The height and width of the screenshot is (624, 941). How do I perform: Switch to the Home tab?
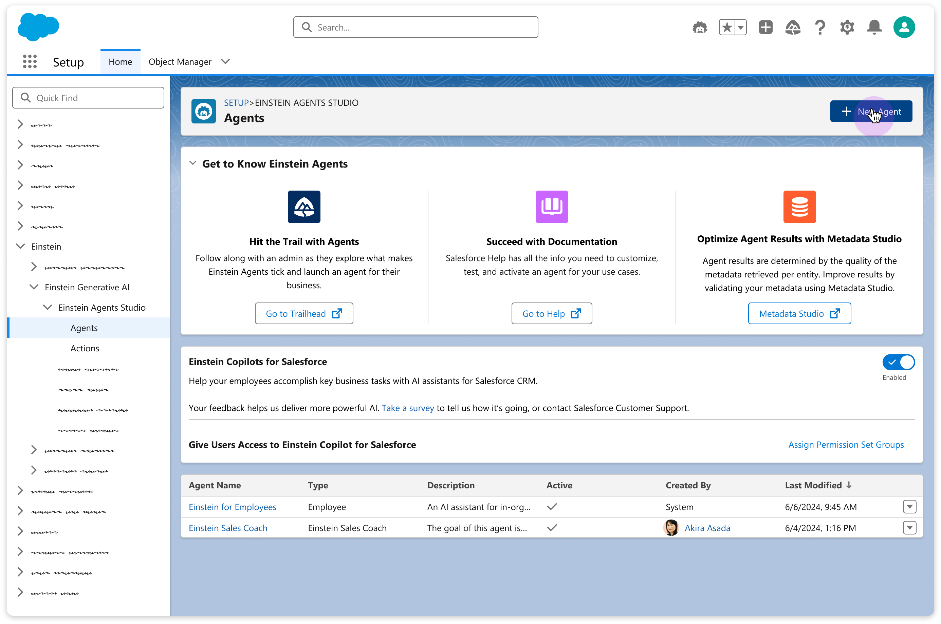120,62
